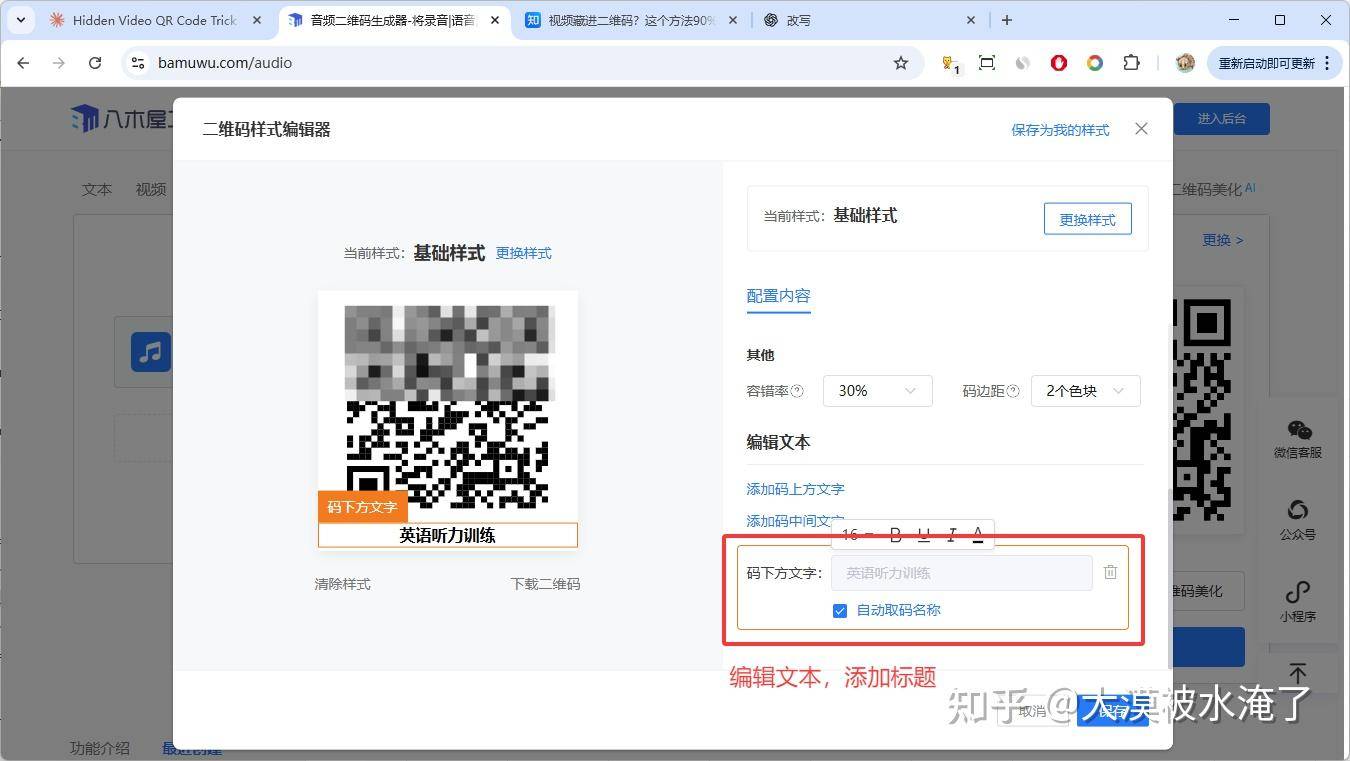This screenshot has width=1350, height=761.
Task: Click the music note audio icon
Action: point(151,352)
